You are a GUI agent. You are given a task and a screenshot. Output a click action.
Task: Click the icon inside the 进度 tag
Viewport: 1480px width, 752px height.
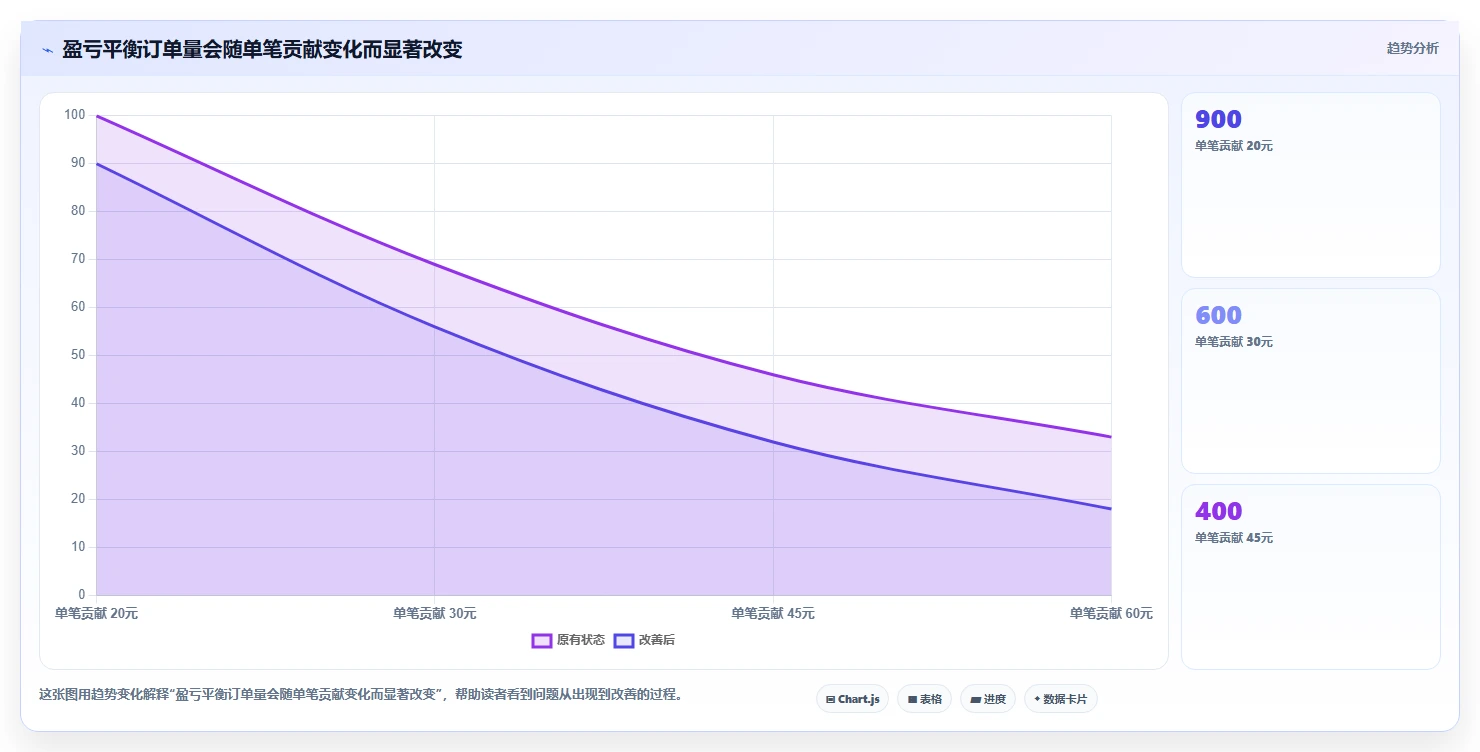[x=975, y=700]
